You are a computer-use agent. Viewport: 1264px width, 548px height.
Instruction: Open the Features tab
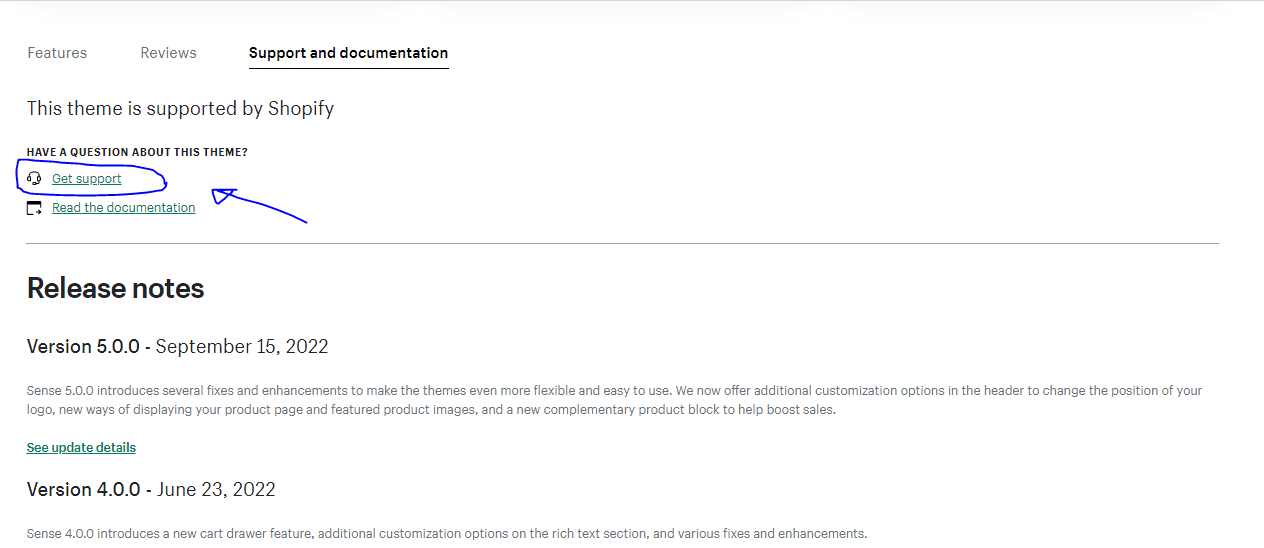[57, 53]
